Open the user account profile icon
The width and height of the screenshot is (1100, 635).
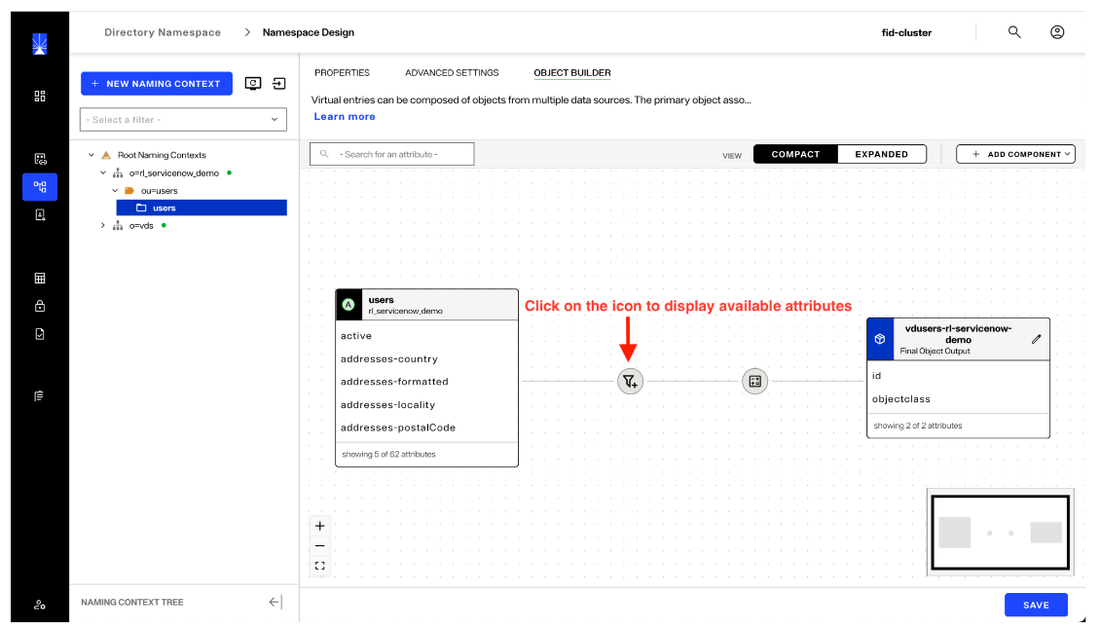coord(1057,32)
